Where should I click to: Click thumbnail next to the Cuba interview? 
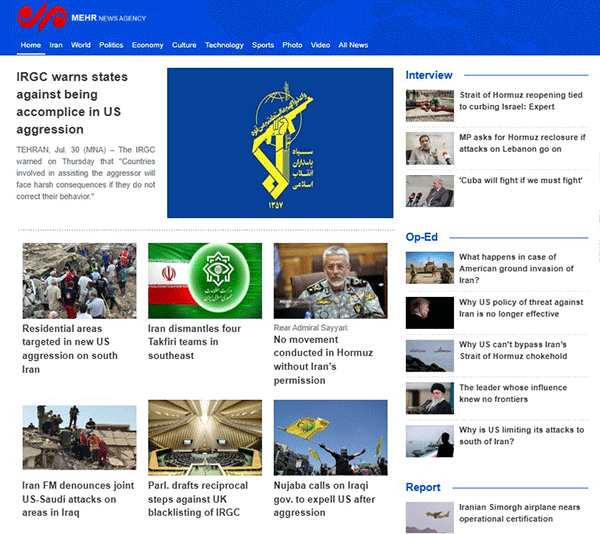point(430,191)
